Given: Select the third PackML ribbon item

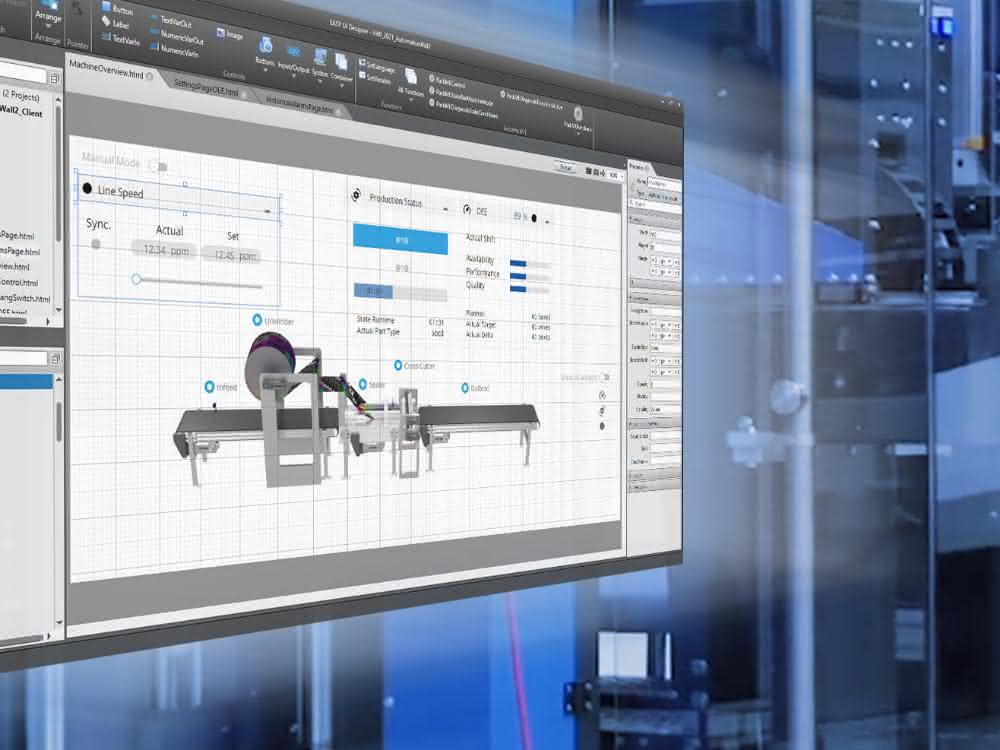Looking at the screenshot, I should [x=464, y=109].
